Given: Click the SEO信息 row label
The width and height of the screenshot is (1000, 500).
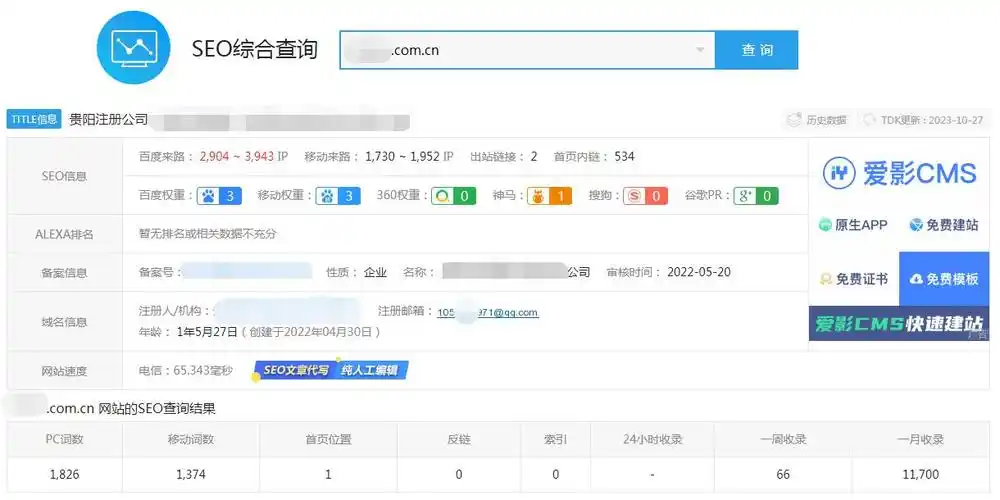Looking at the screenshot, I should click(x=64, y=176).
